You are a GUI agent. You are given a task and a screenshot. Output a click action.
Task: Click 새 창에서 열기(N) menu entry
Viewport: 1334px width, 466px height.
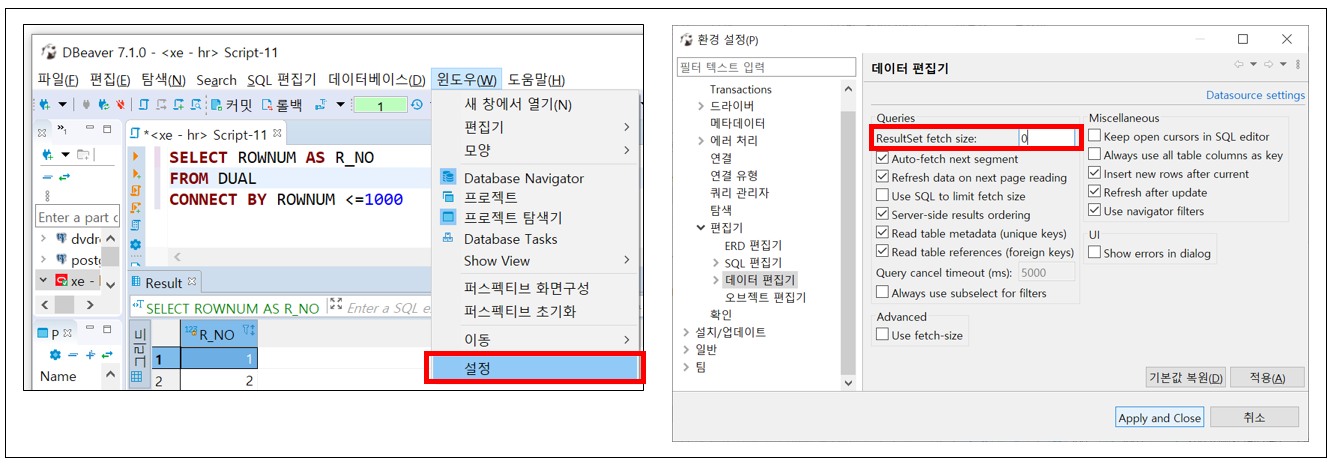pyautogui.click(x=518, y=104)
